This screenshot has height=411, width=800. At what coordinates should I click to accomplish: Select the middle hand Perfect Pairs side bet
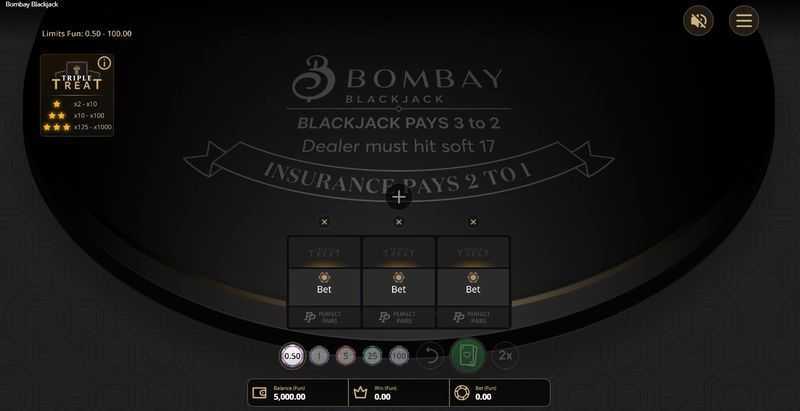(399, 318)
